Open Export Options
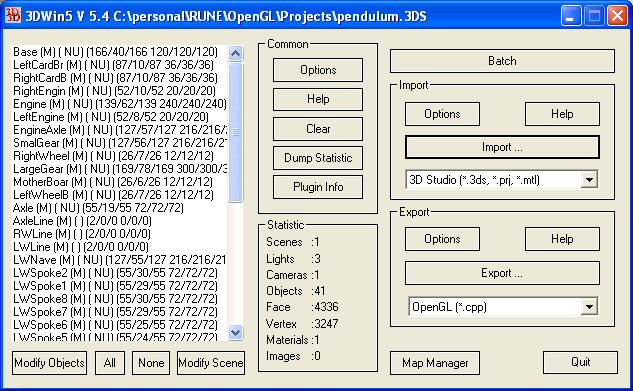The image size is (633, 391). click(442, 239)
